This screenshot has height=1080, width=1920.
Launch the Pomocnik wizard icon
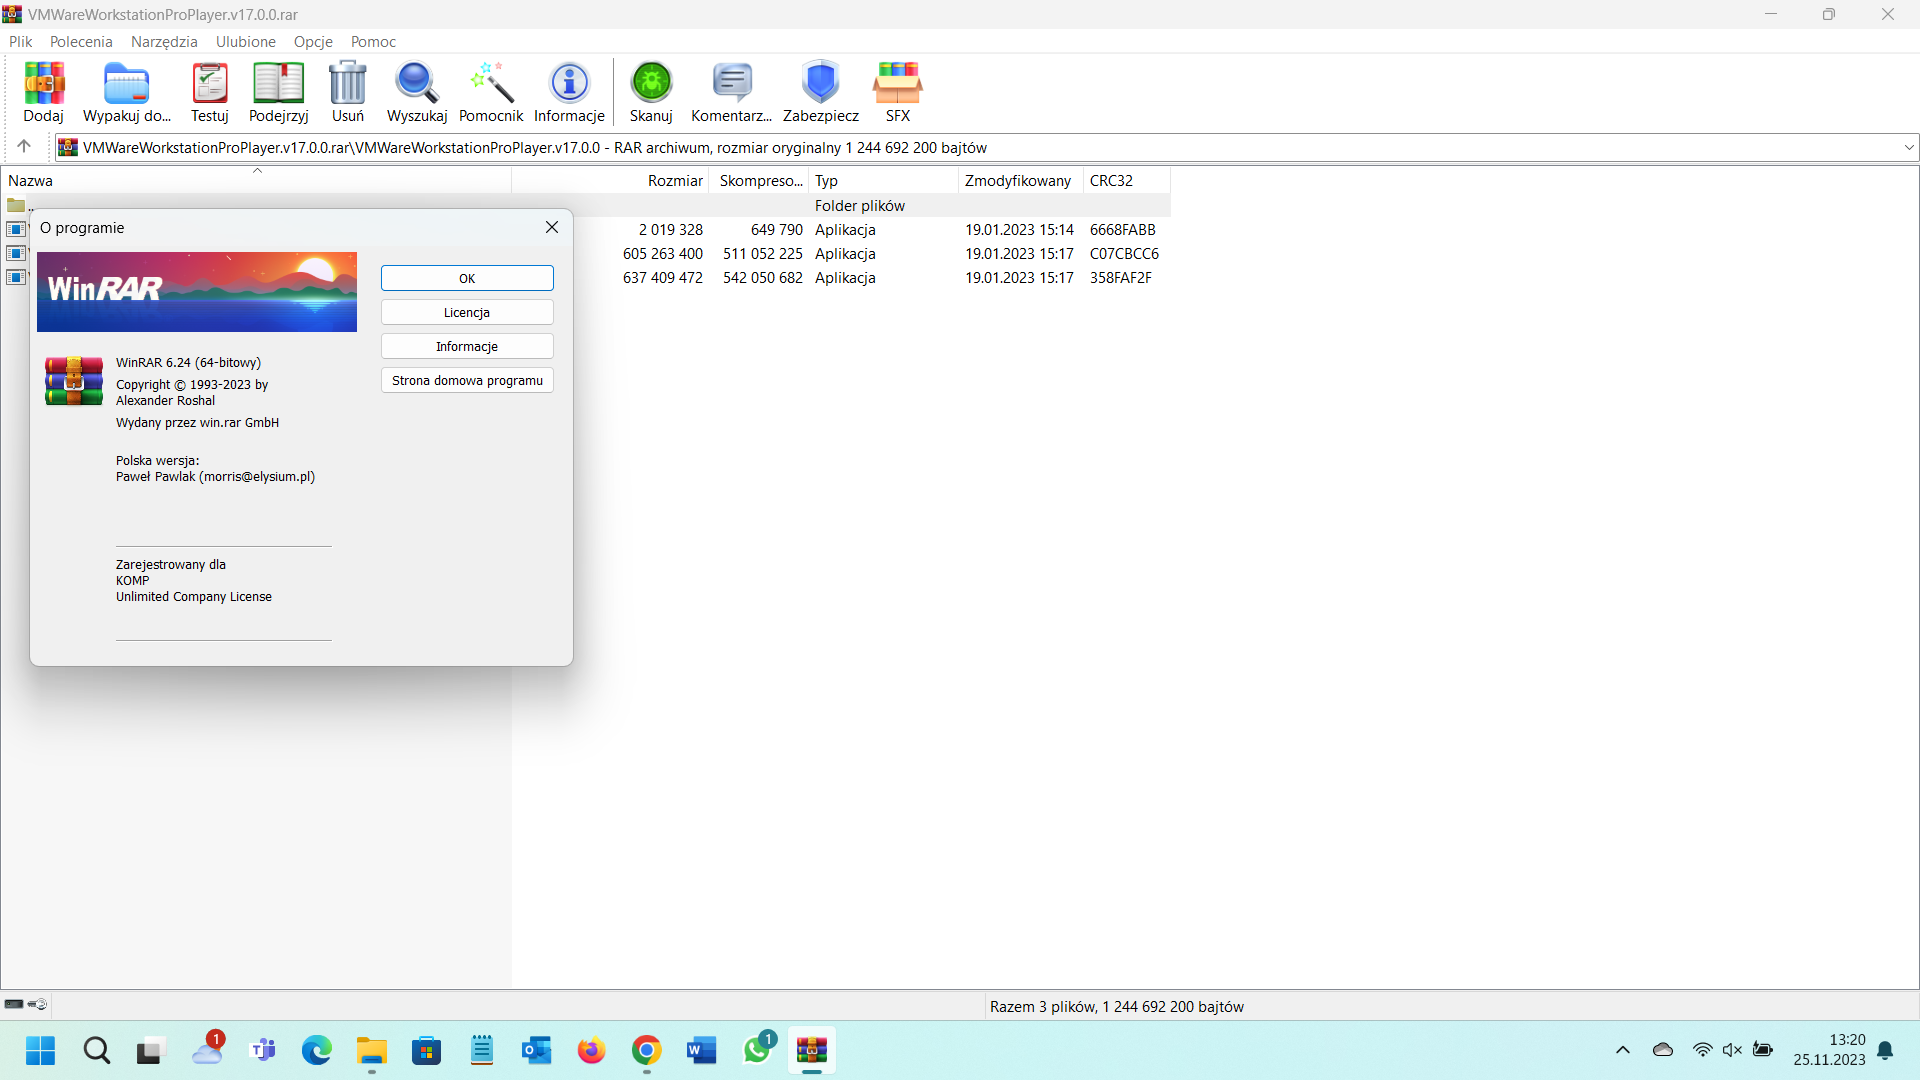(491, 92)
